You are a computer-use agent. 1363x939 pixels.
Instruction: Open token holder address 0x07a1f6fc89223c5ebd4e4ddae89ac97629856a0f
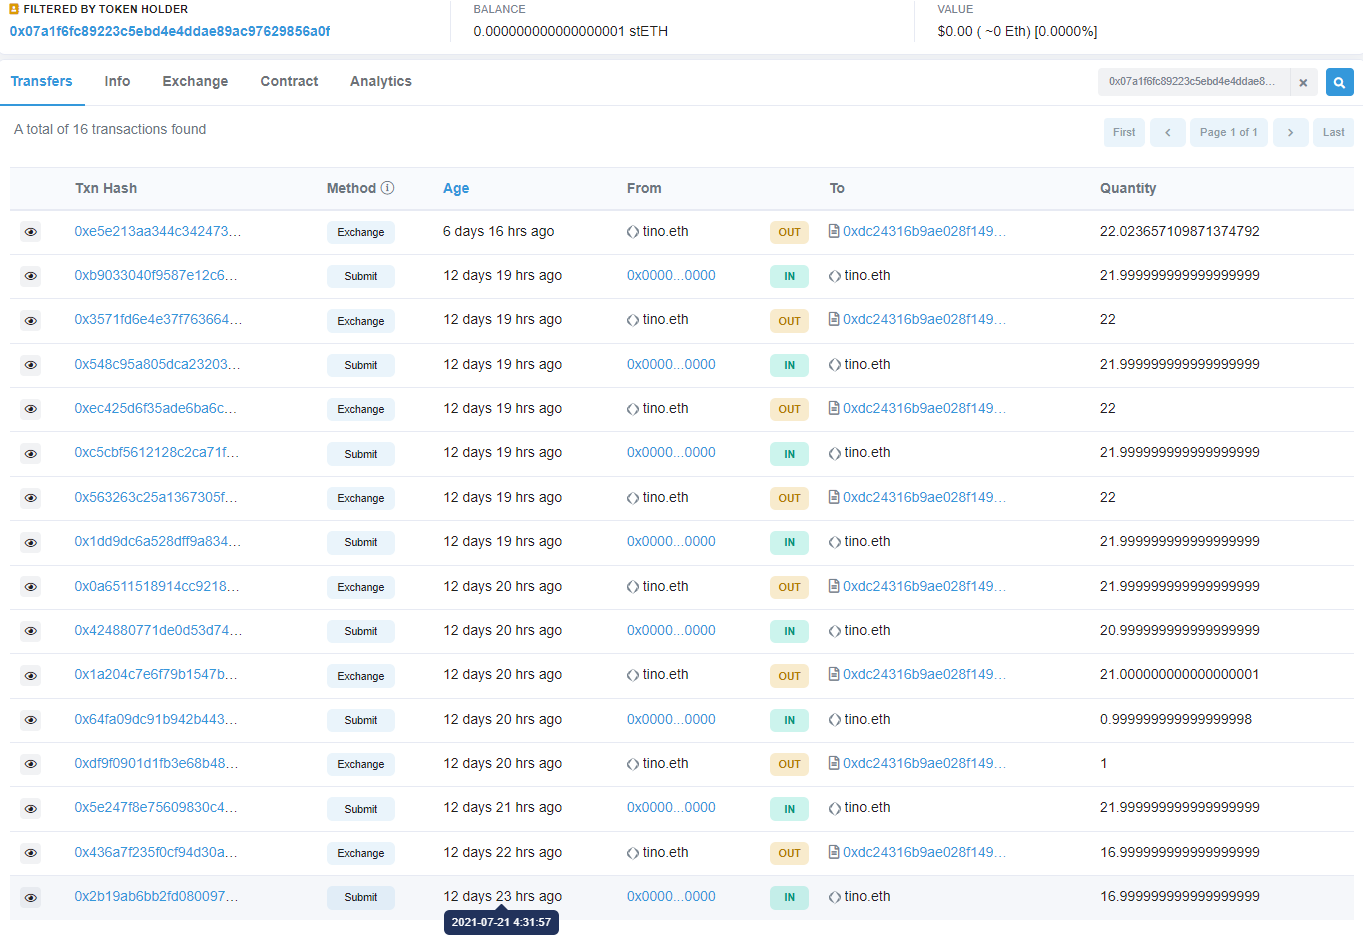[x=170, y=31]
